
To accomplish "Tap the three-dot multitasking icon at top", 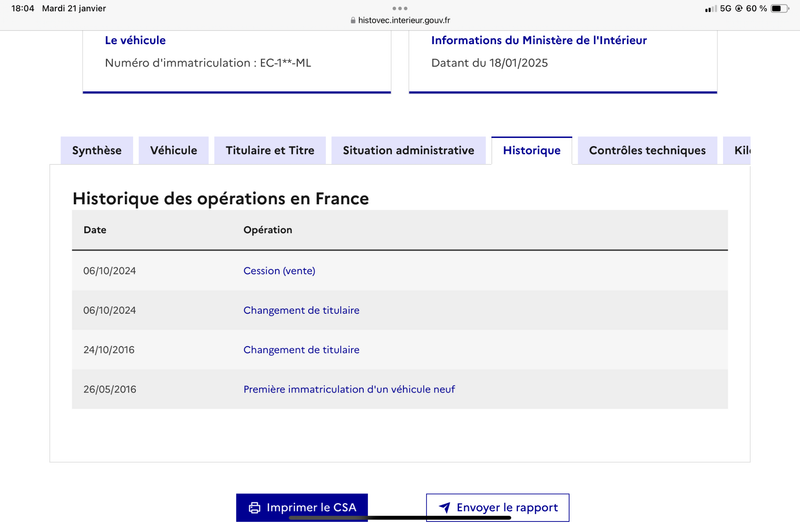I will [x=399, y=8].
